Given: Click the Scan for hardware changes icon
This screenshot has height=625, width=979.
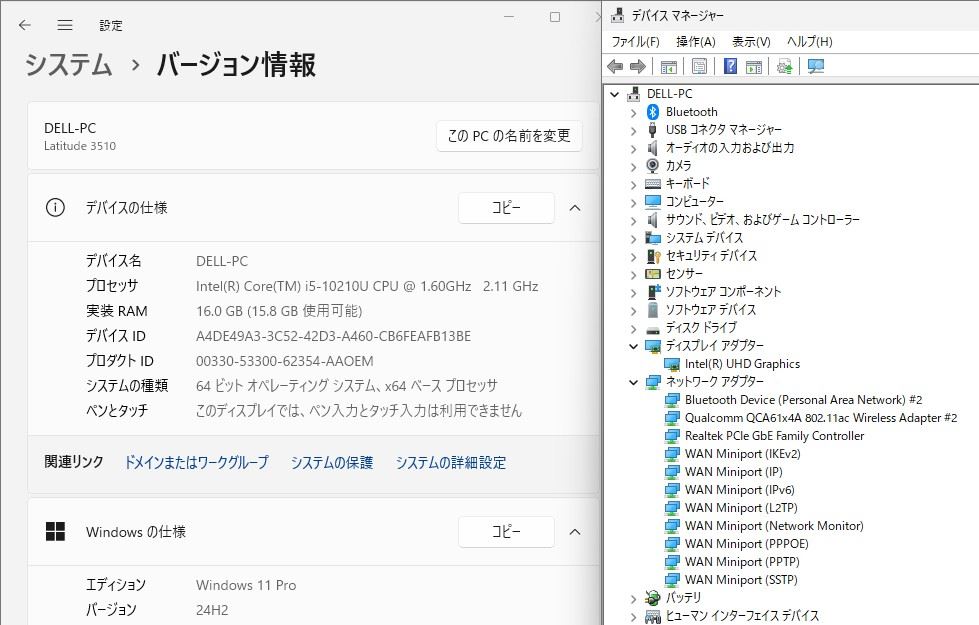Looking at the screenshot, I should (x=816, y=67).
